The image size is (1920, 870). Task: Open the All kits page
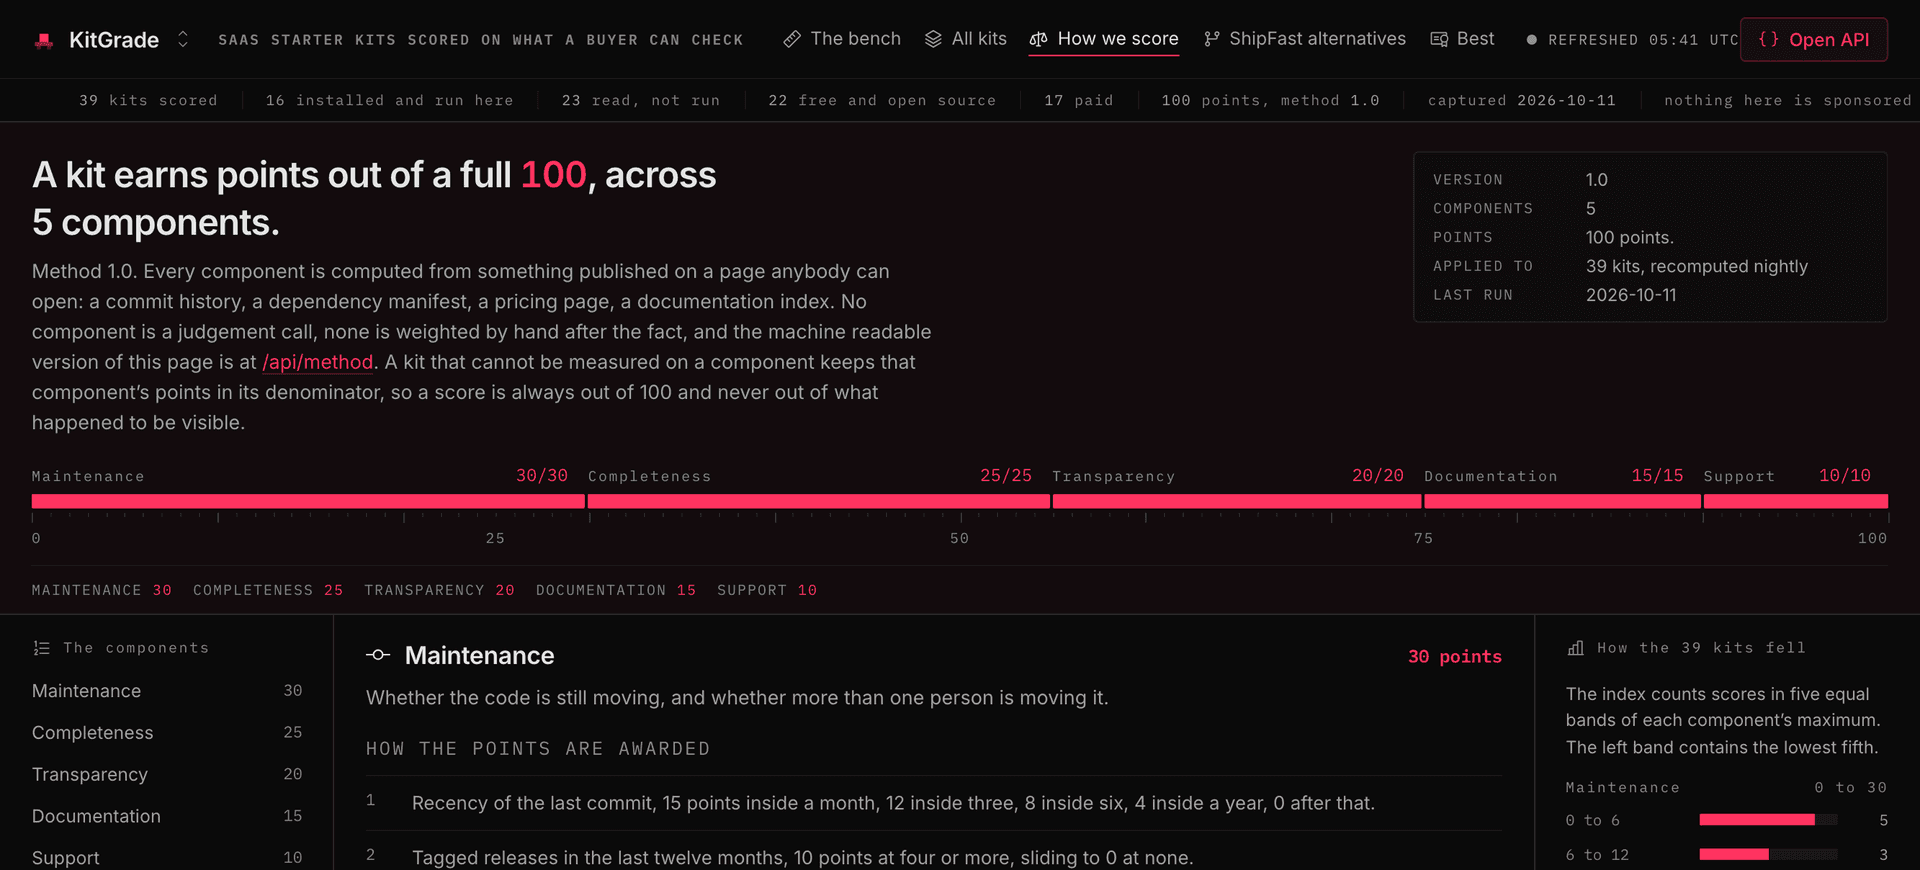tap(965, 39)
